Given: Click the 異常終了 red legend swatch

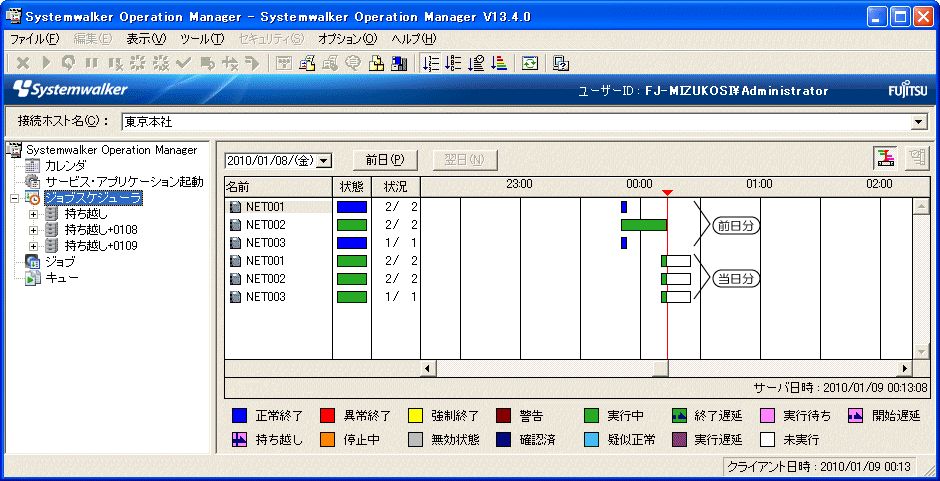Looking at the screenshot, I should point(327,415).
